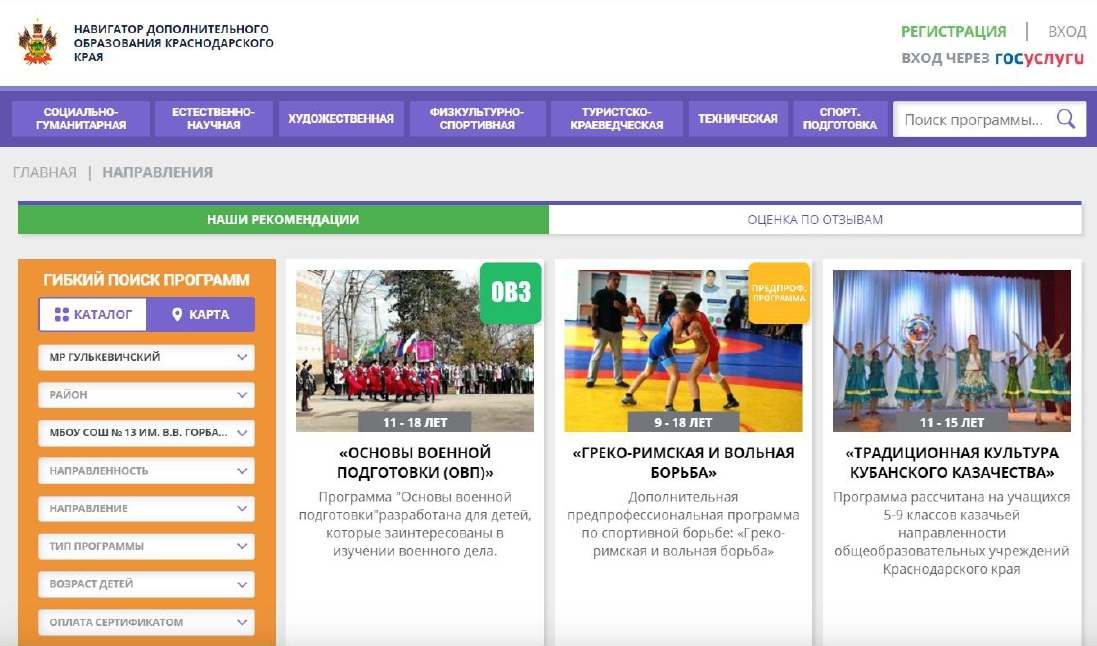Open the ТИП ПРОГРАММЫ dropdown

[x=146, y=546]
